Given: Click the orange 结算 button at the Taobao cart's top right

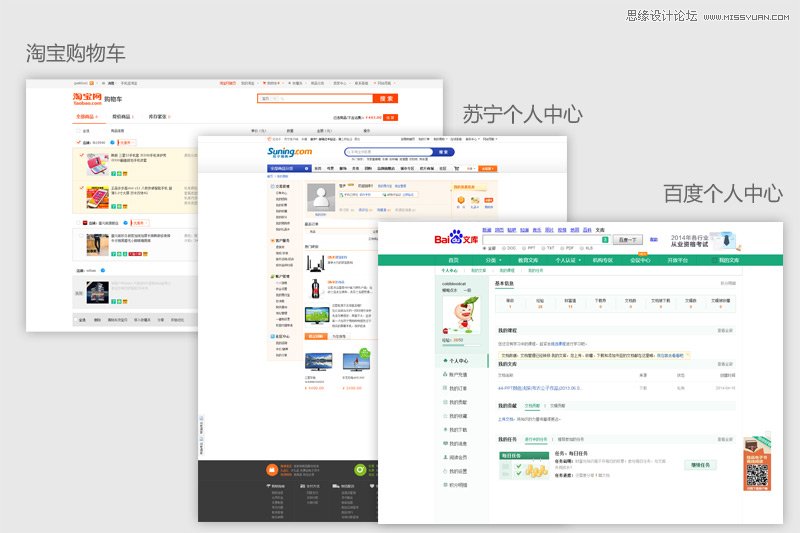Looking at the screenshot, I should 390,117.
